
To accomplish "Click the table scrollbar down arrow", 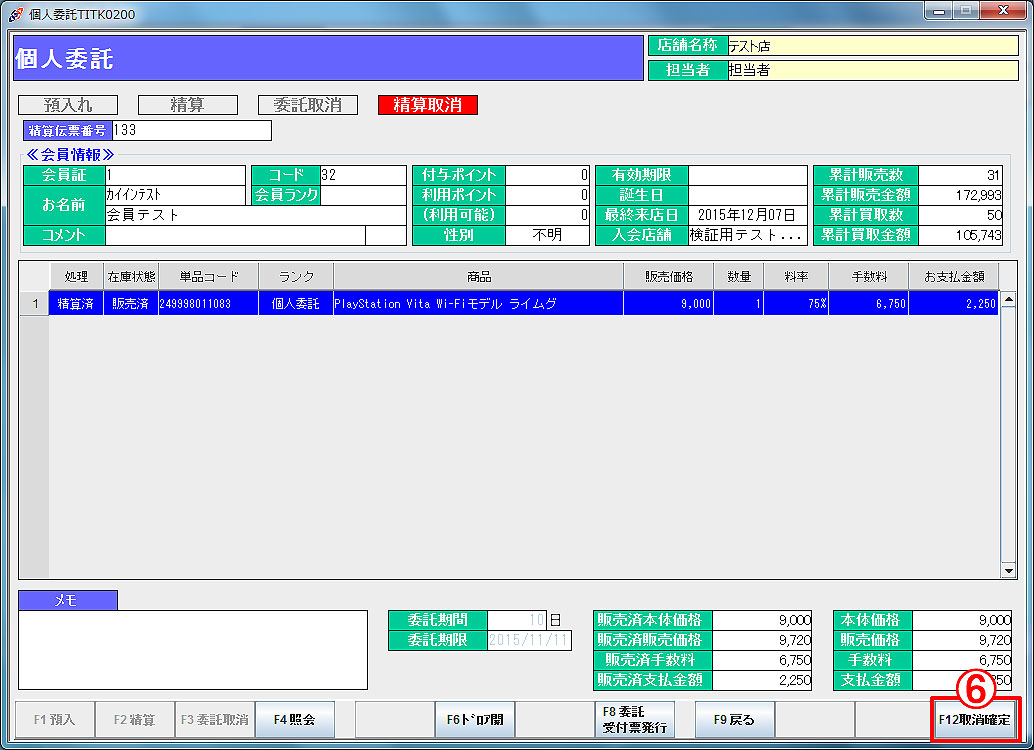I will 1008,570.
